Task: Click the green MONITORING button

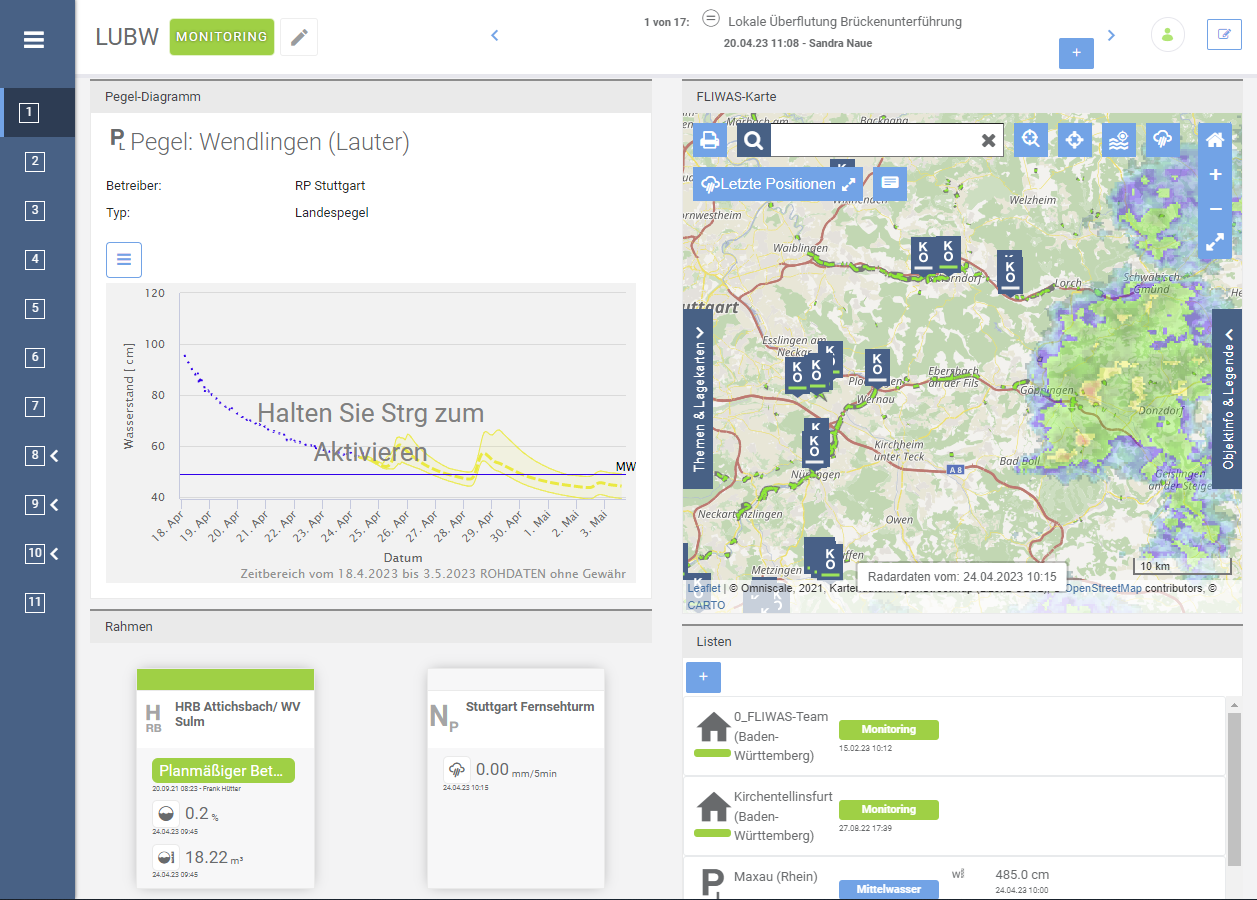Action: (x=222, y=37)
